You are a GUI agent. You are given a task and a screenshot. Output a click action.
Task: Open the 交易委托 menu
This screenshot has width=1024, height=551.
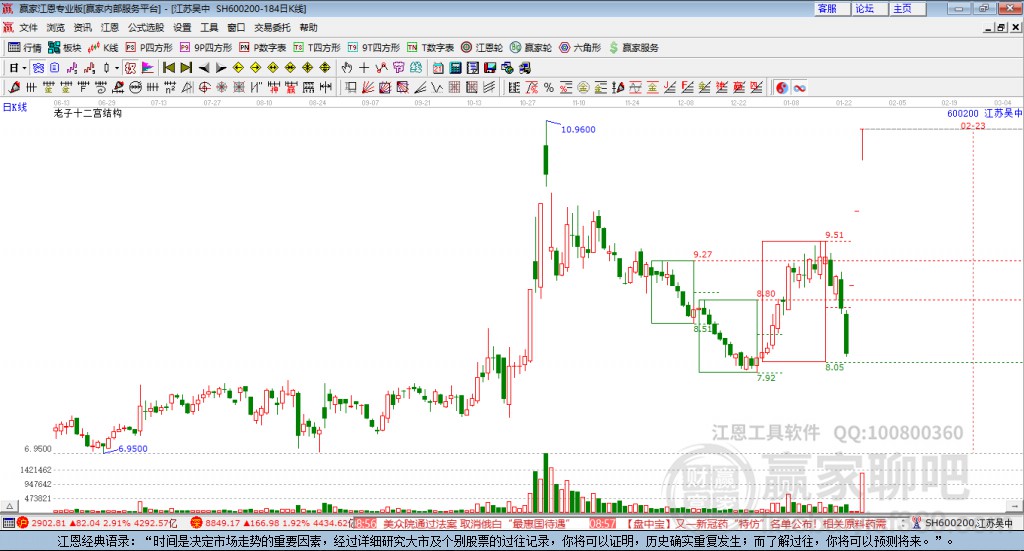click(x=272, y=27)
